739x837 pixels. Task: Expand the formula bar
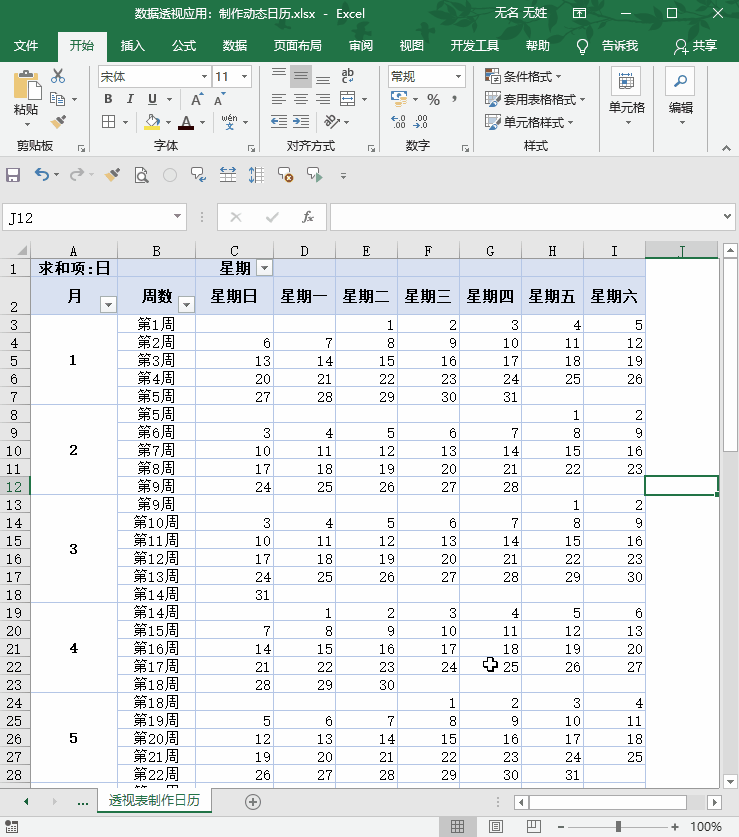pos(727,217)
